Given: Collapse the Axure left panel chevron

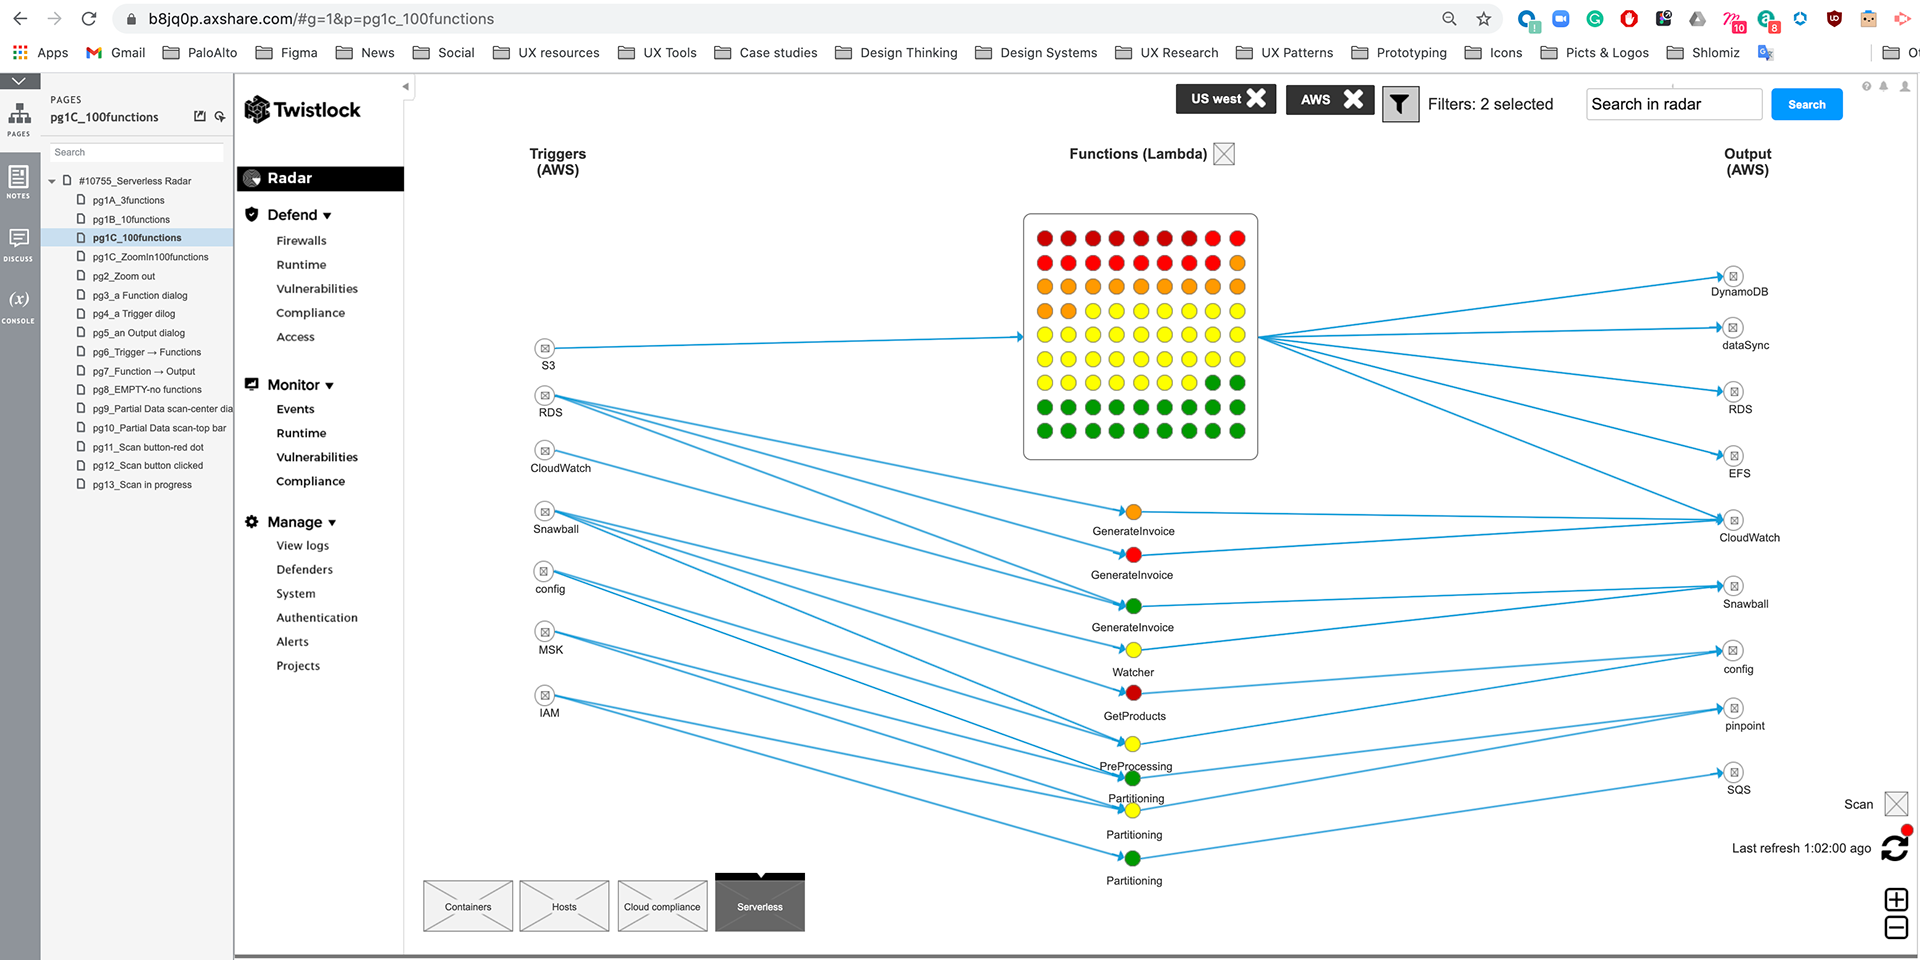Looking at the screenshot, I should pyautogui.click(x=19, y=81).
